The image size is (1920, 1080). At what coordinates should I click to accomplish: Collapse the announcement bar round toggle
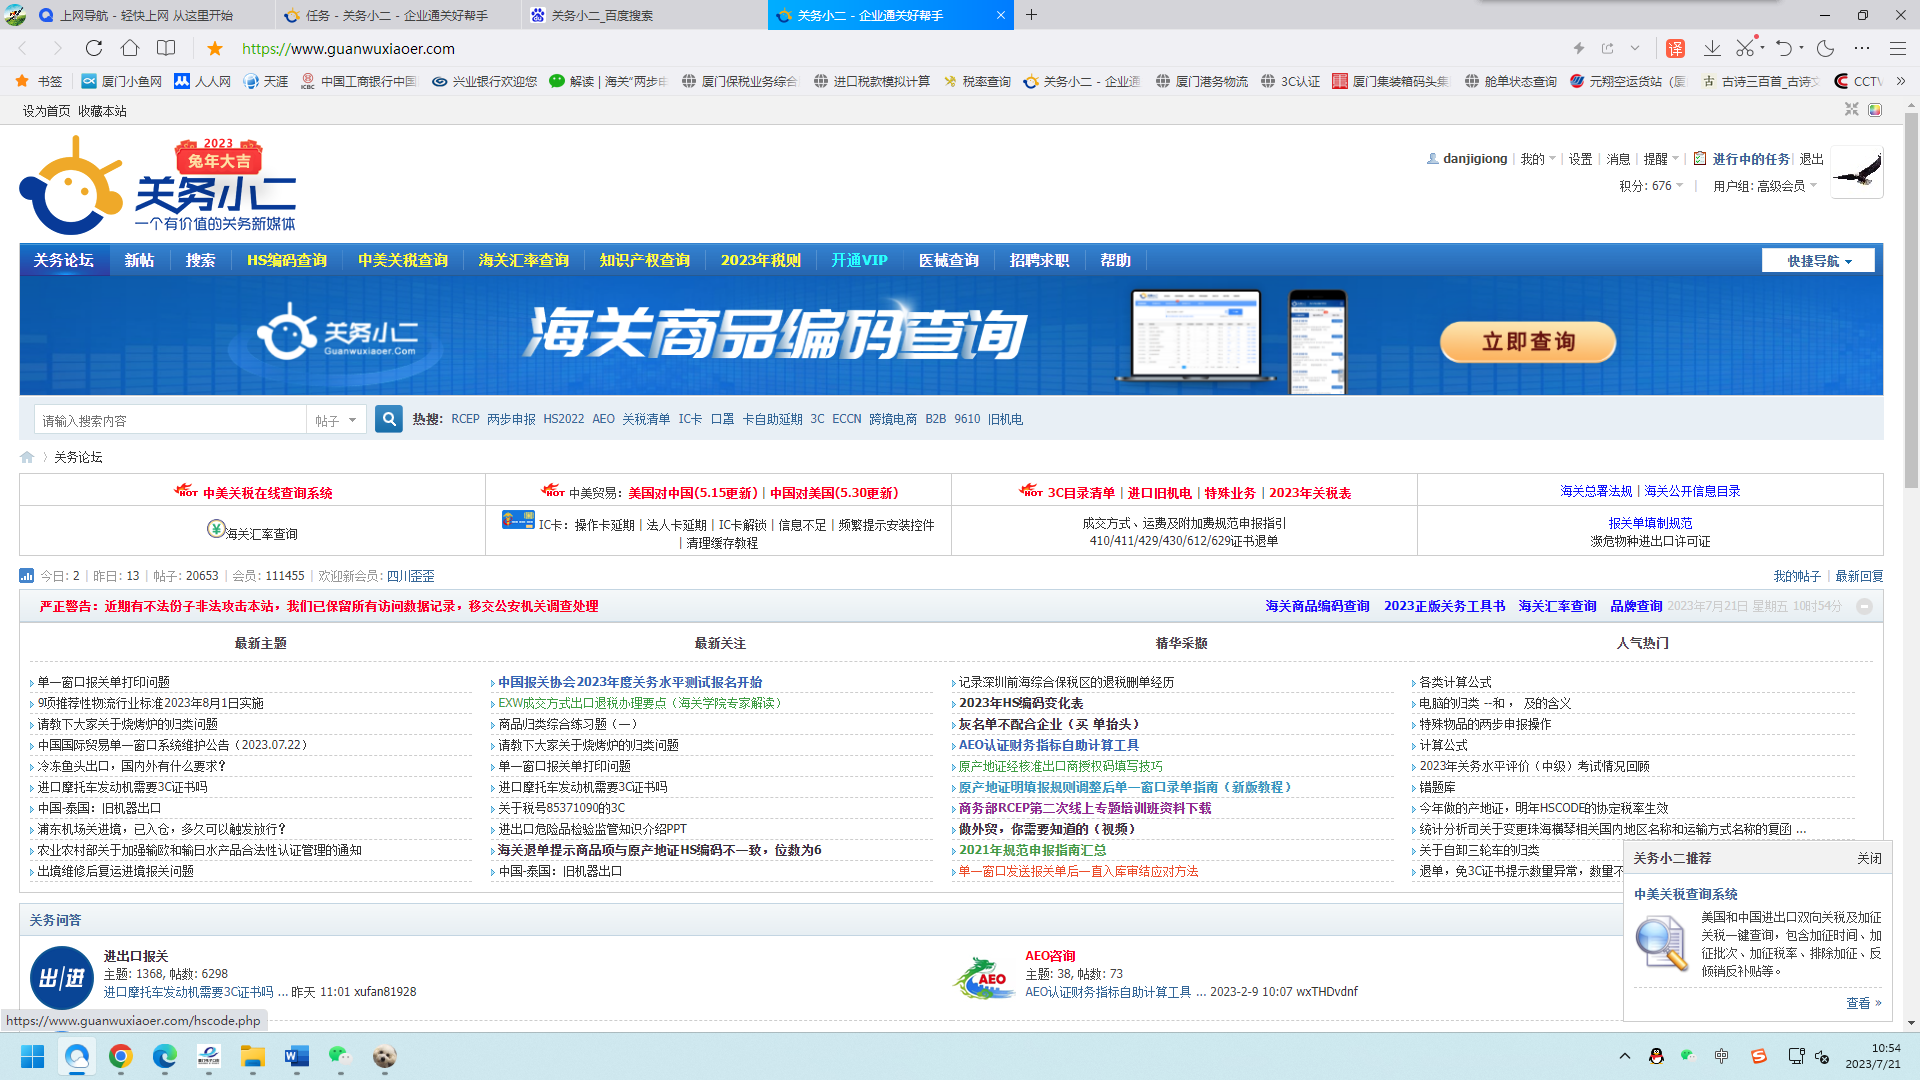[x=1864, y=606]
